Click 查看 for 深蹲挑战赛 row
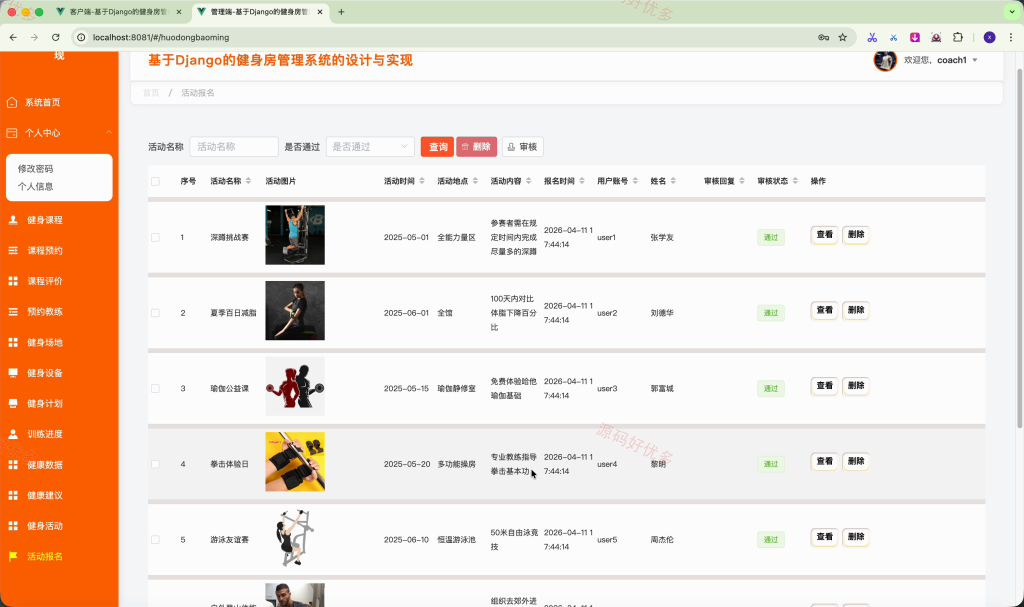This screenshot has height=607, width=1024. [x=824, y=235]
